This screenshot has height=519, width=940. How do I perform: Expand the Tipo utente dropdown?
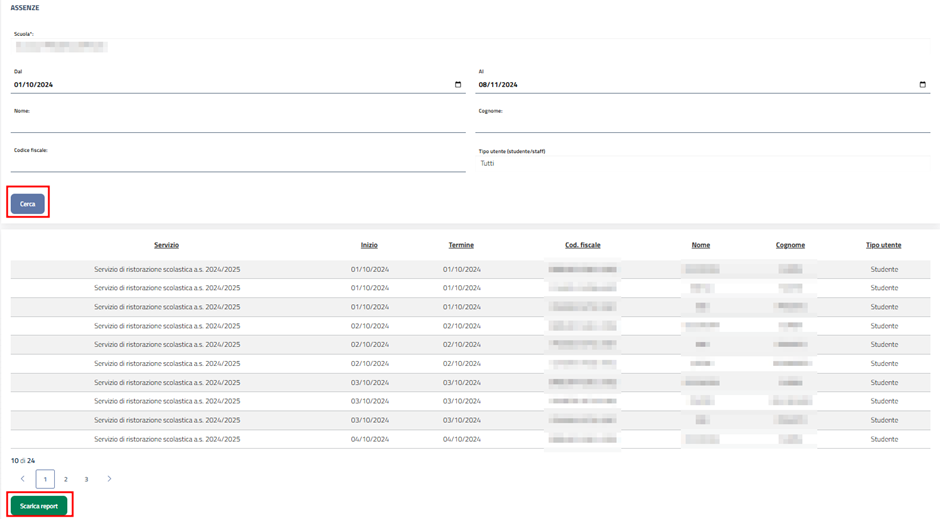pyautogui.click(x=704, y=163)
